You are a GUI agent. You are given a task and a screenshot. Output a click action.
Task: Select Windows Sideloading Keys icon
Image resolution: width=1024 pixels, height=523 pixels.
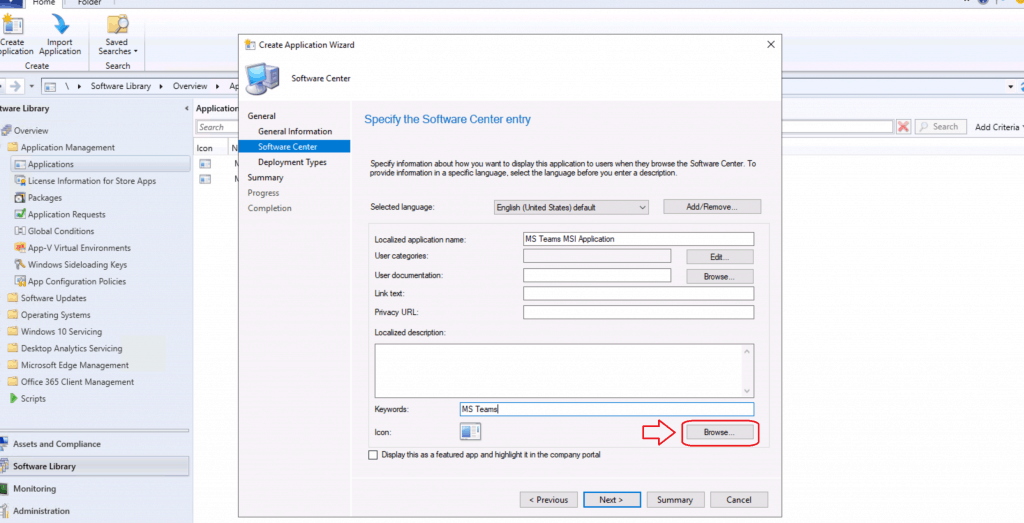(20, 264)
